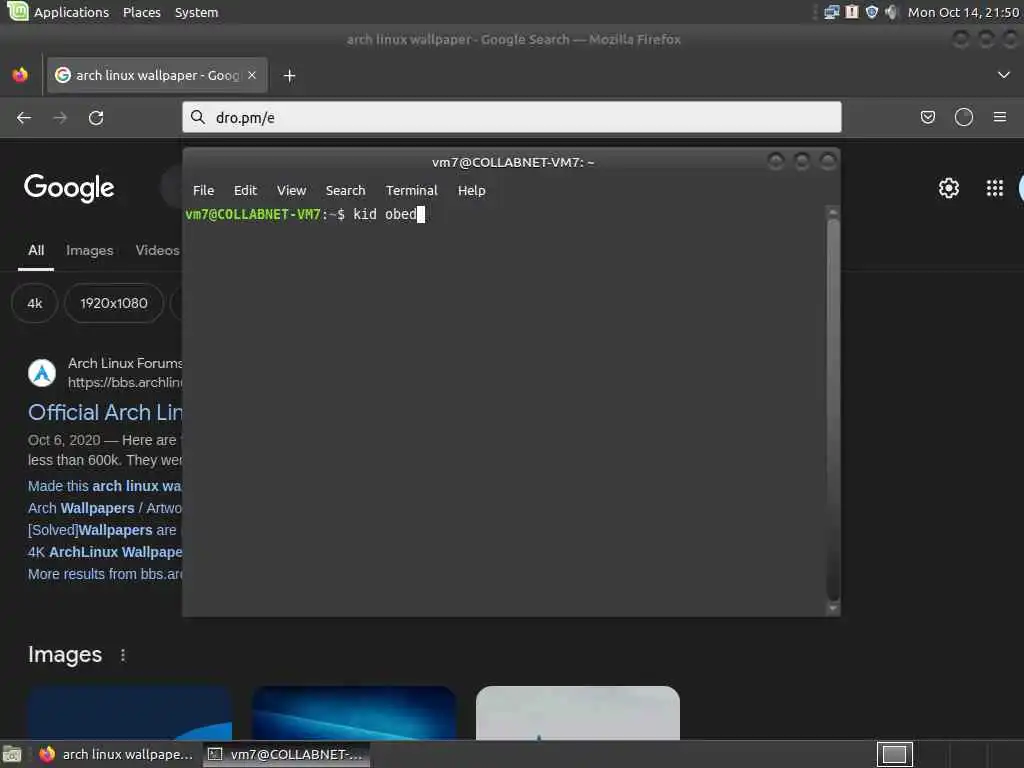
Task: Open the second blue wave image thumbnail
Action: [354, 712]
